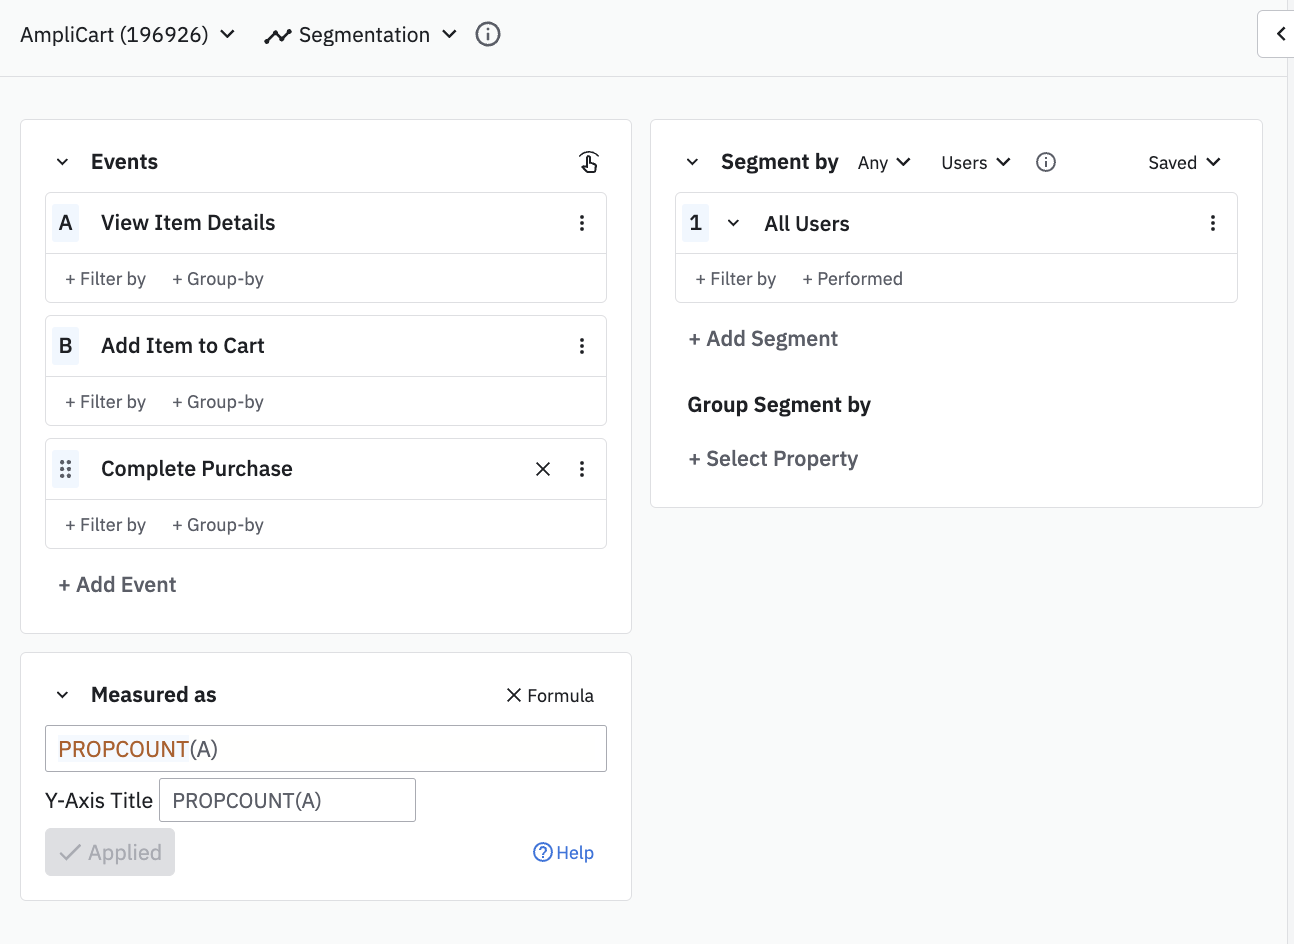
Task: Click + Add Event
Action: [x=117, y=585]
